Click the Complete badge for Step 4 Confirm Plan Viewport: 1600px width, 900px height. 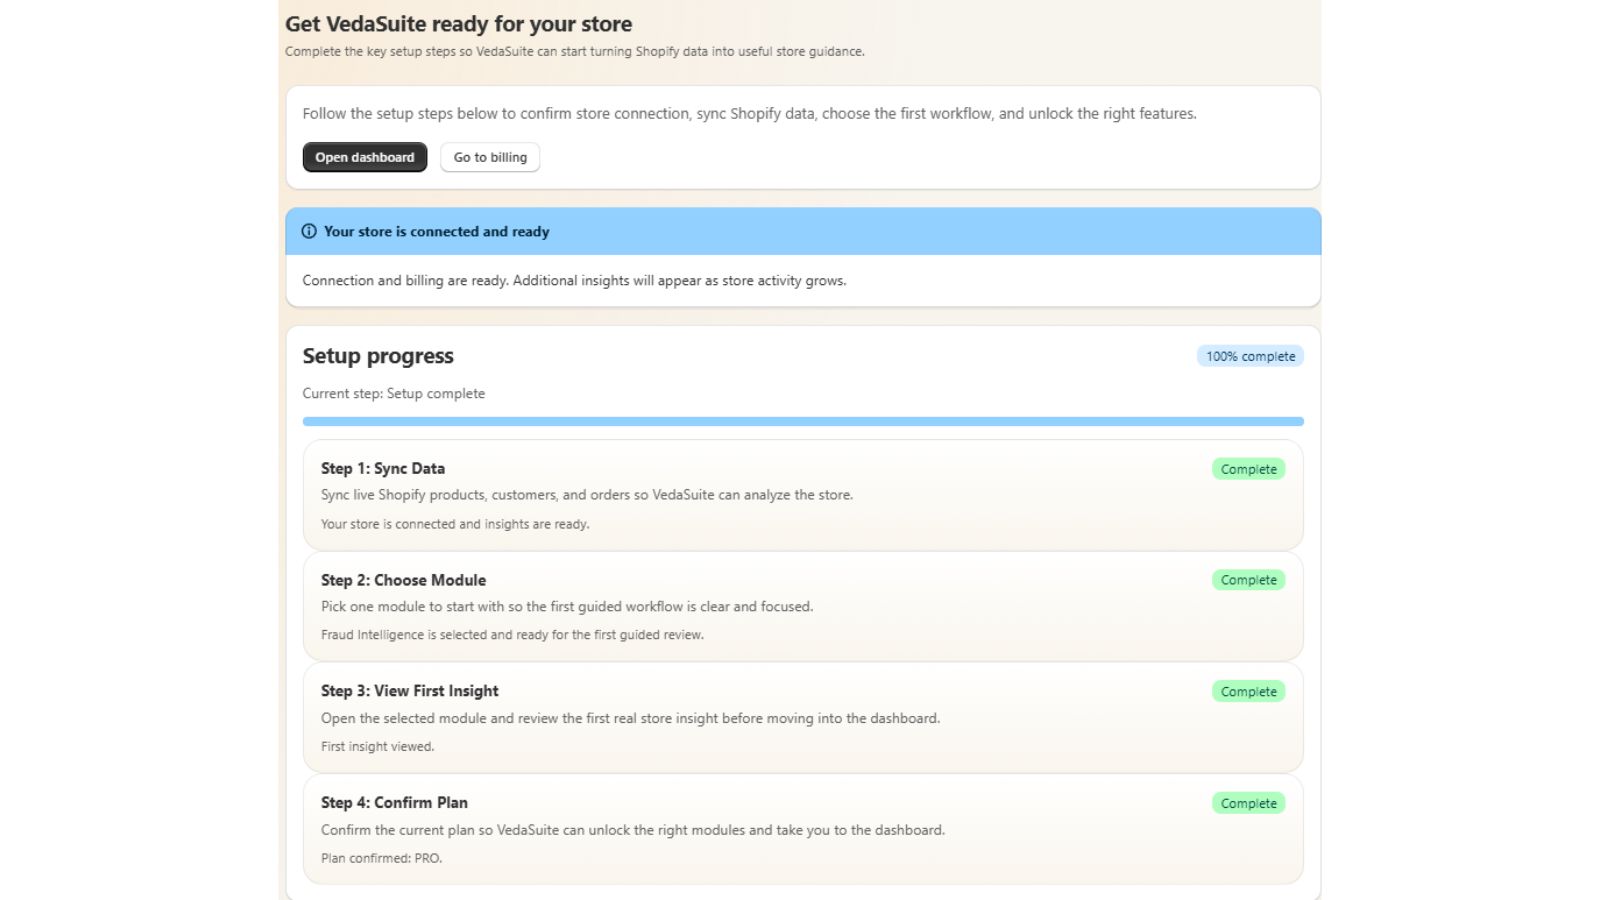click(1249, 803)
